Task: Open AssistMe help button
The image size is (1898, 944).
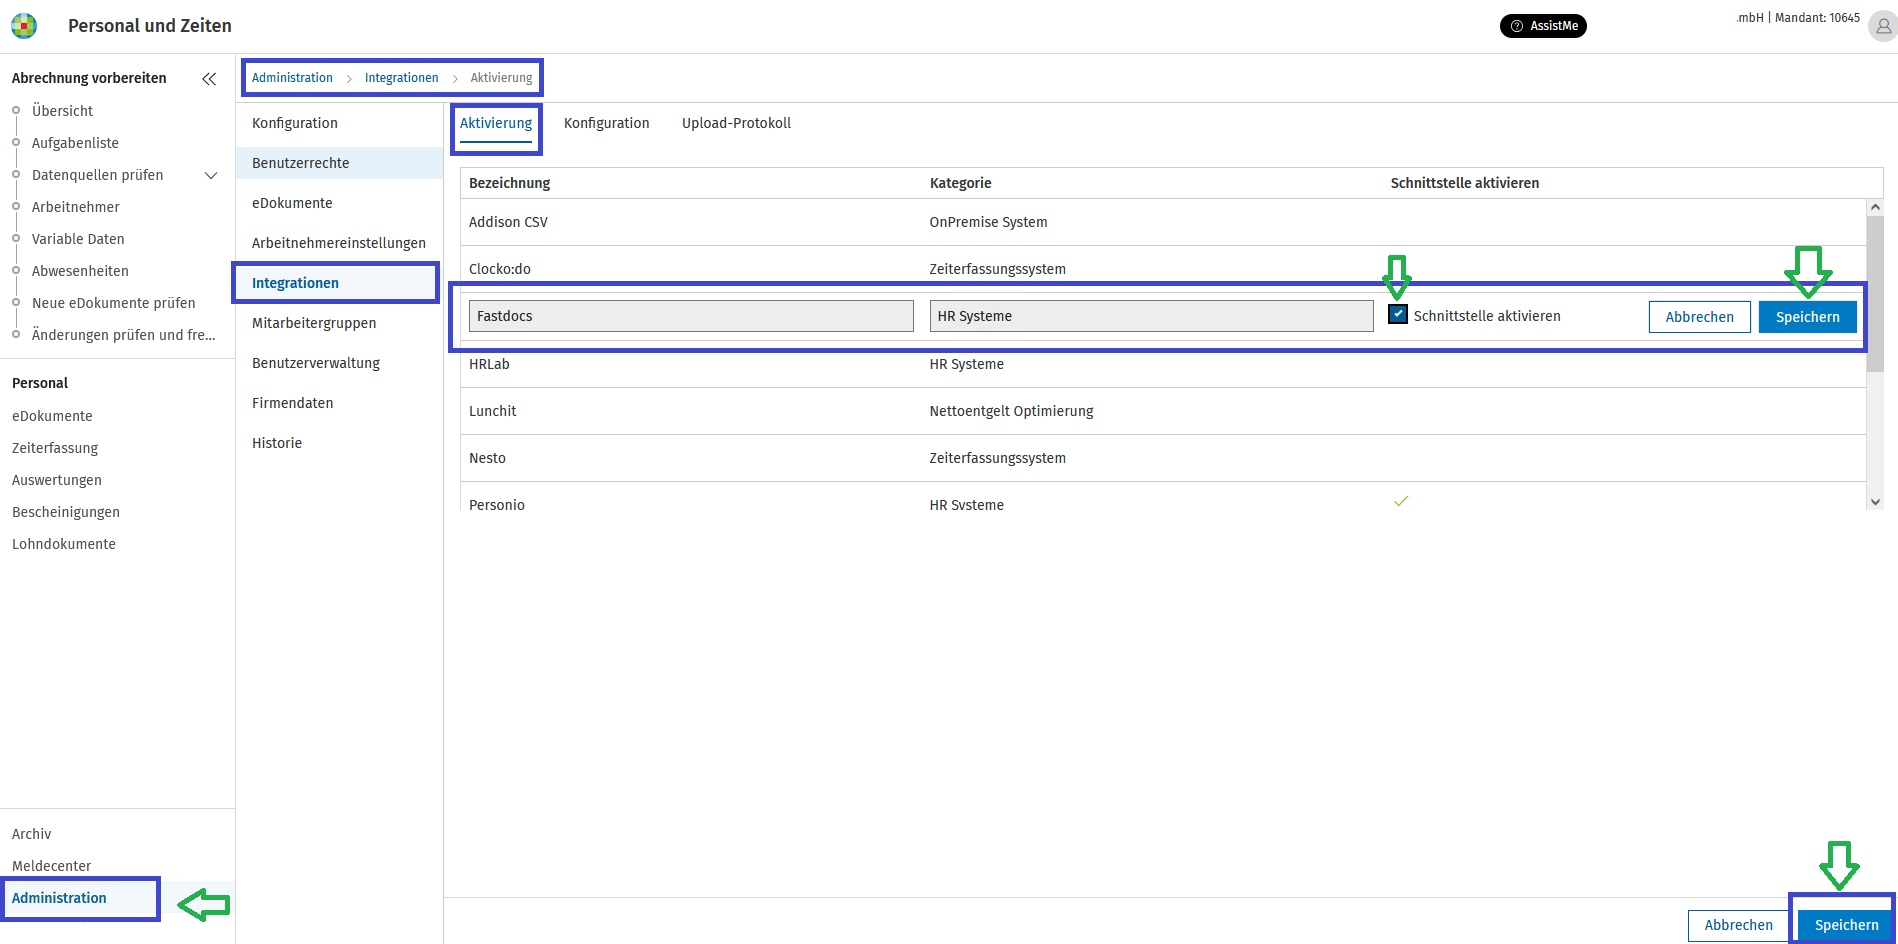Action: [x=1543, y=26]
